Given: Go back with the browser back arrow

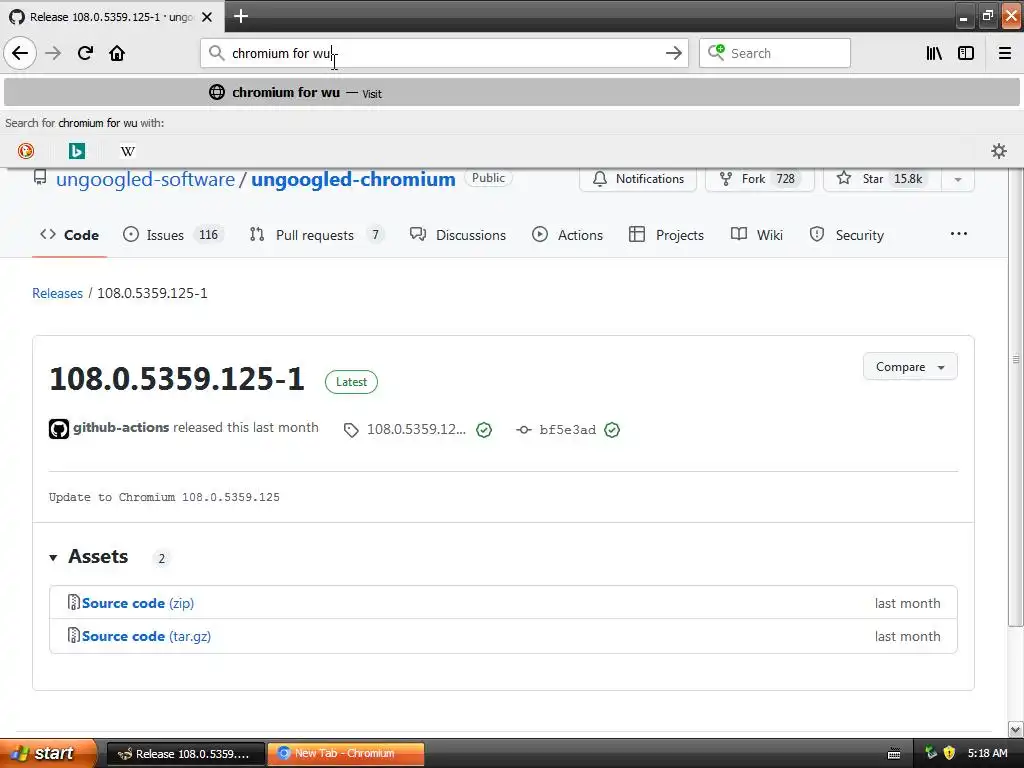Looking at the screenshot, I should [x=20, y=53].
